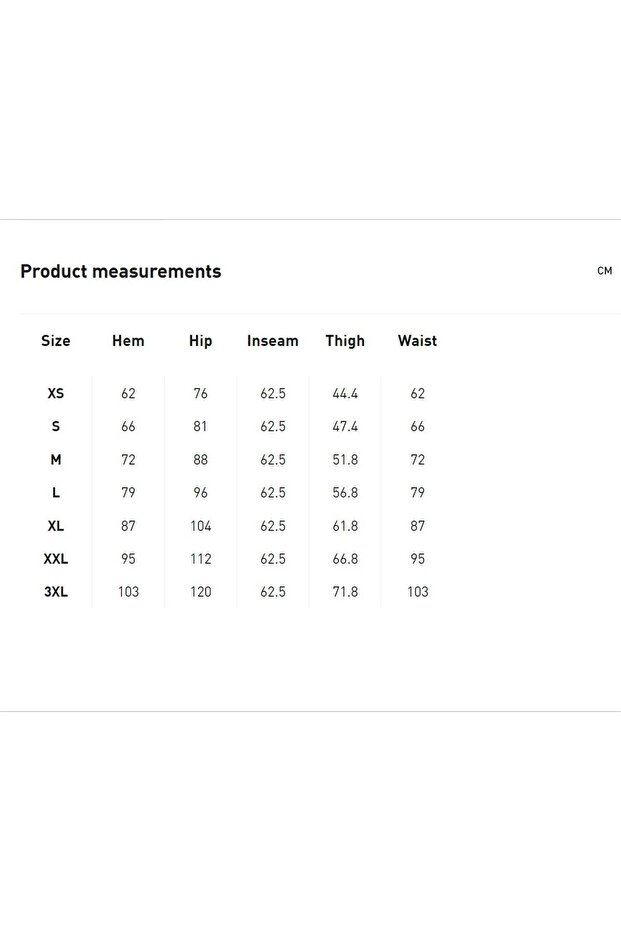Click the Thigh column header
The image size is (621, 931).
coord(345,341)
